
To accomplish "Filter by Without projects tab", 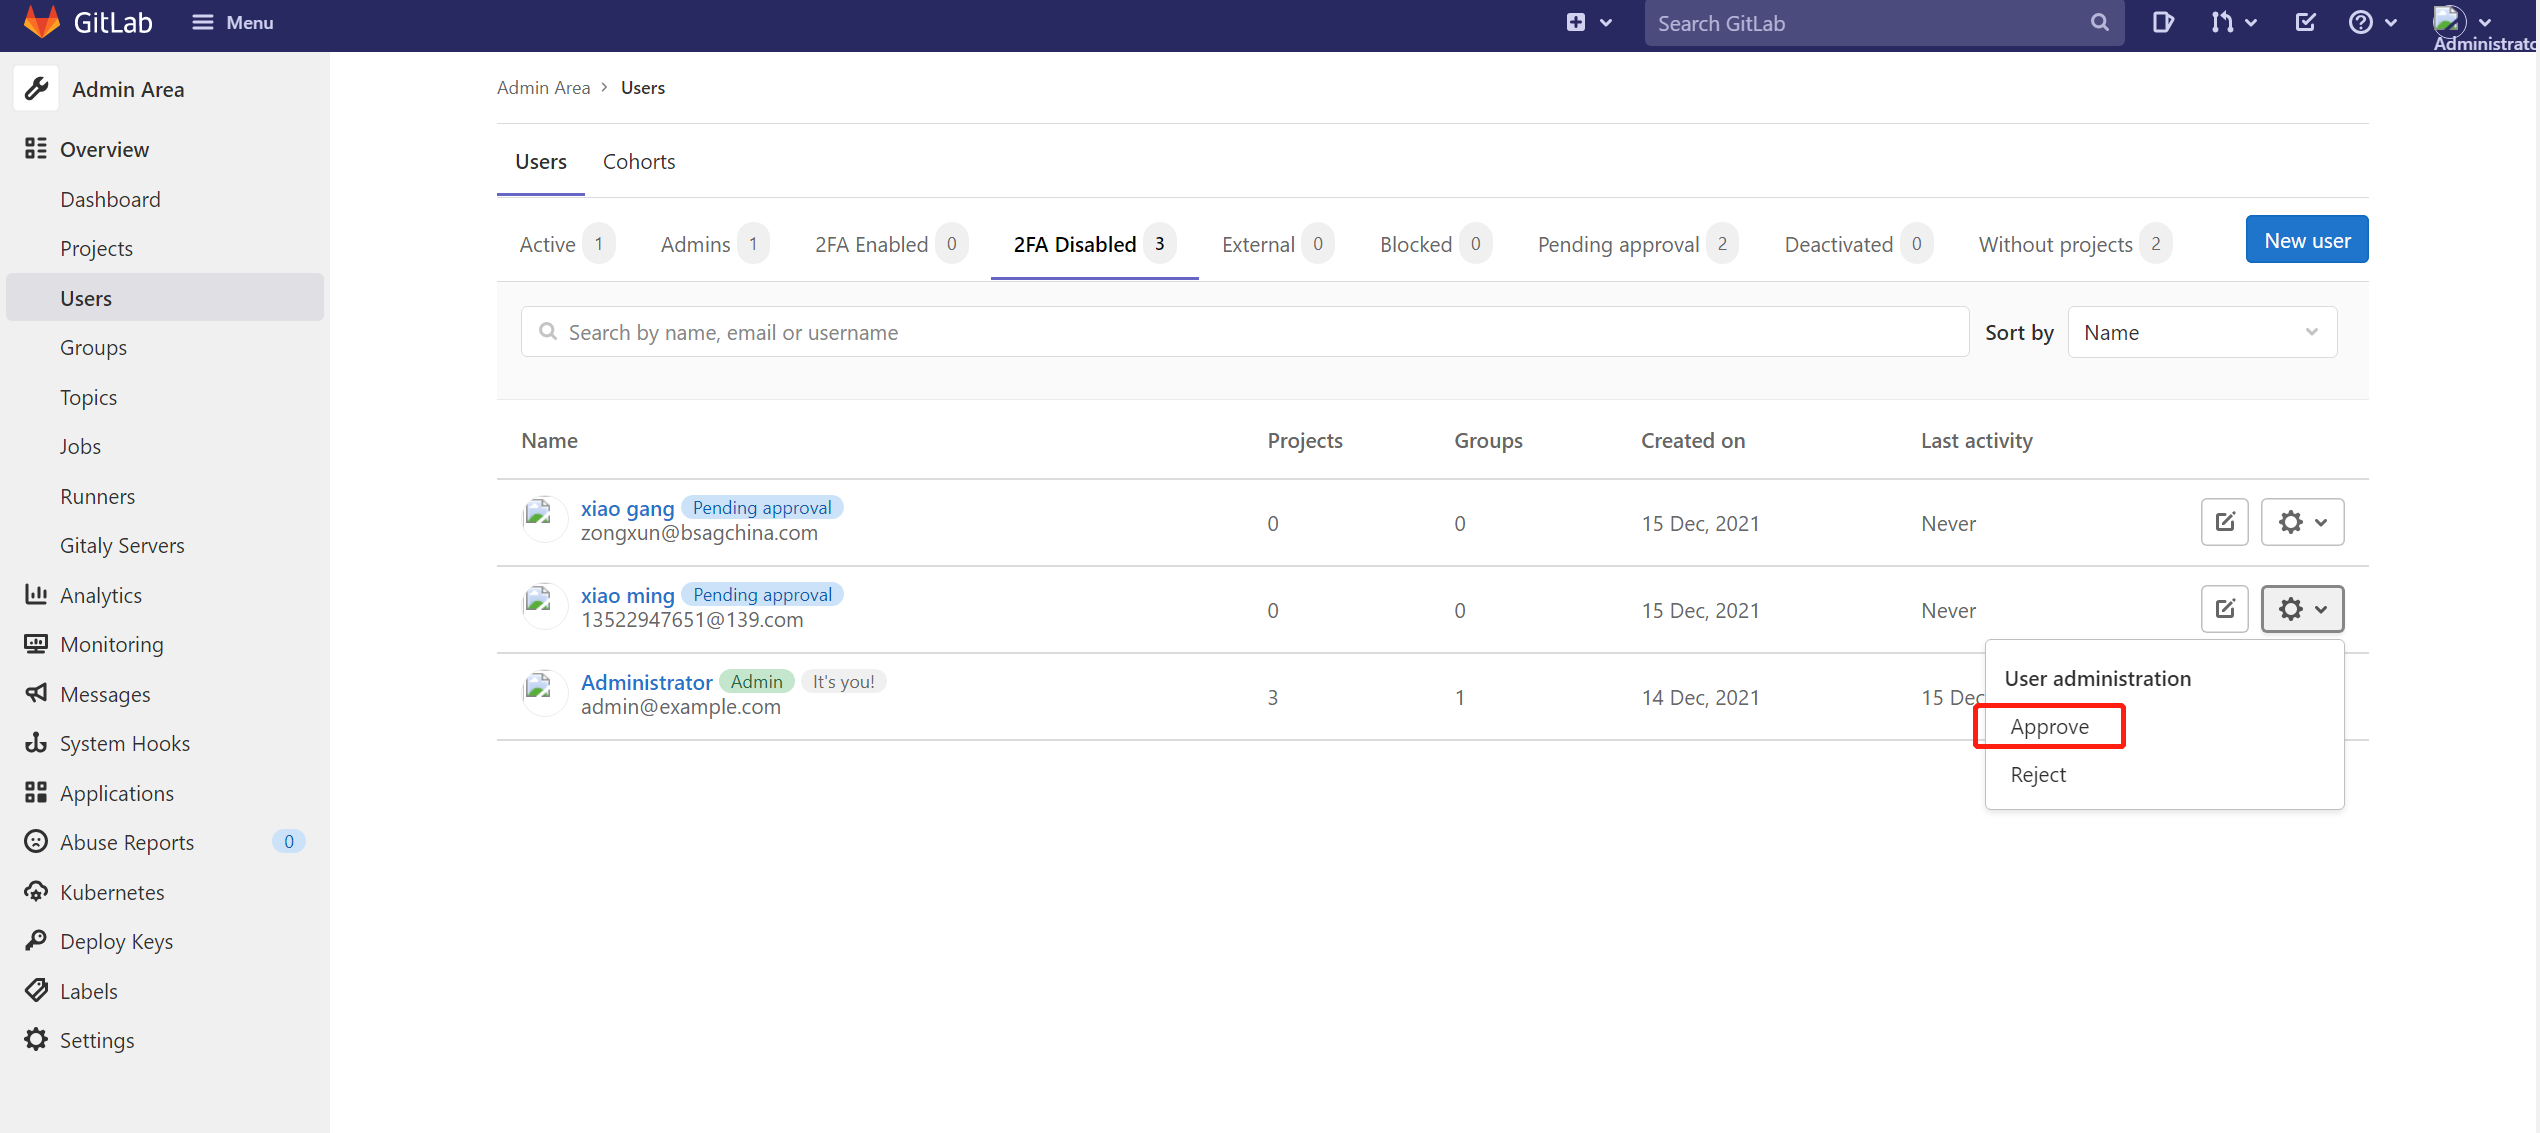I will click(2075, 244).
